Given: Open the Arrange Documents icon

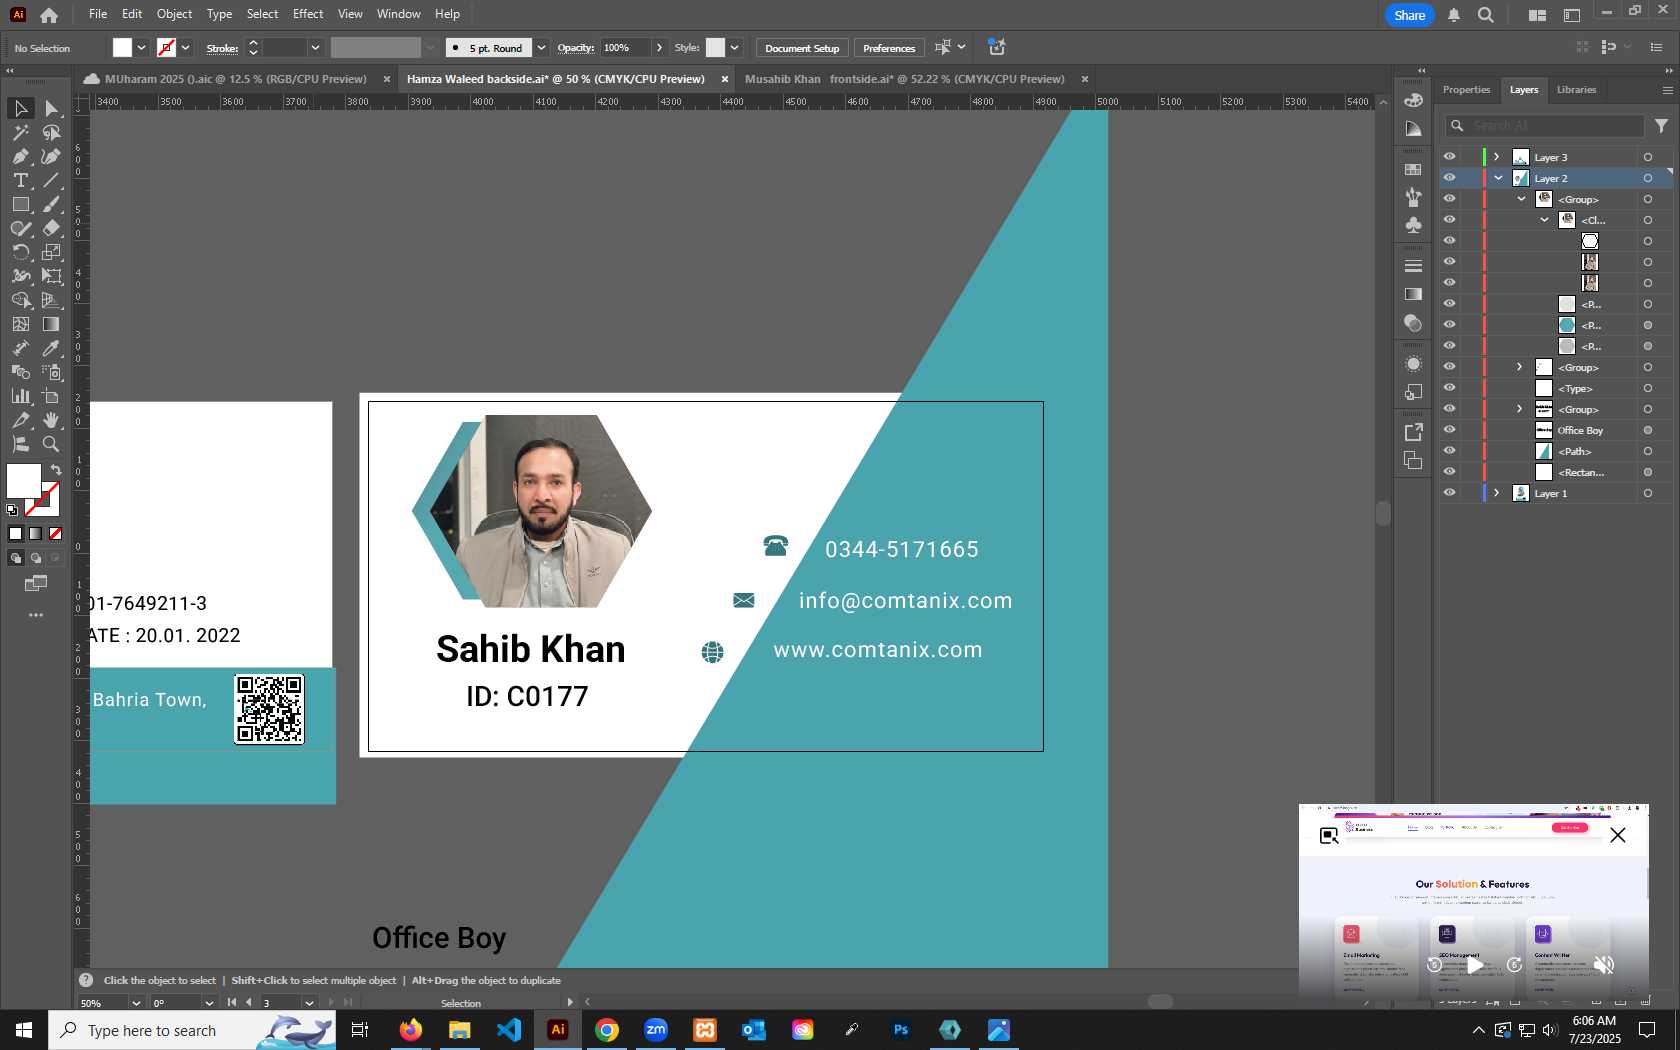Looking at the screenshot, I should 1537,15.
